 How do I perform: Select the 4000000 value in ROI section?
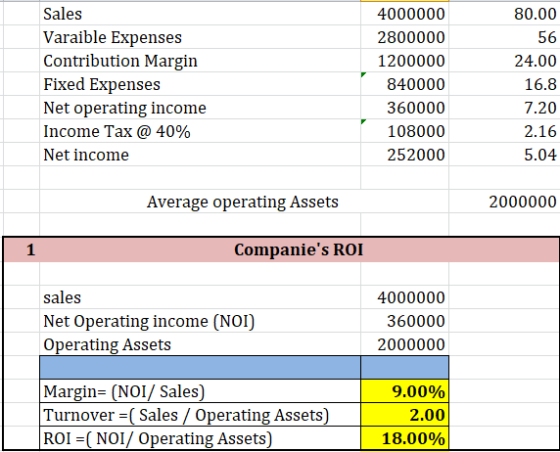405,297
